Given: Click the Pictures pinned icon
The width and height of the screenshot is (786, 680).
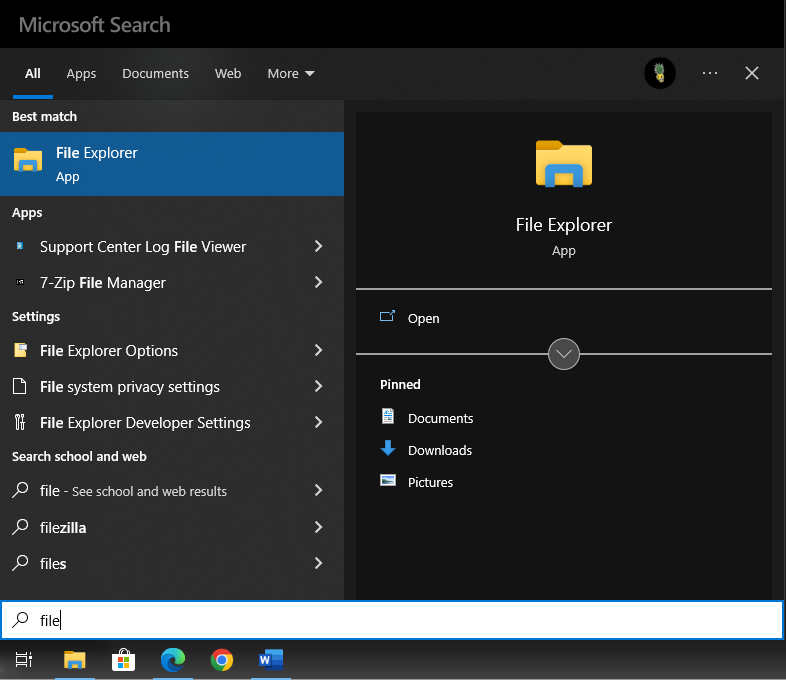Looking at the screenshot, I should [x=388, y=481].
